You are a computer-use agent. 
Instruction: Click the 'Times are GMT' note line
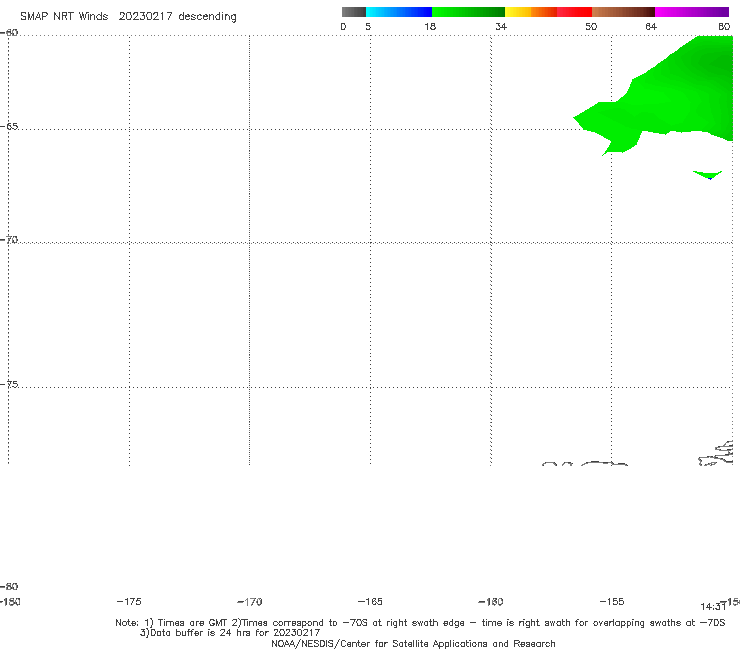[420, 623]
